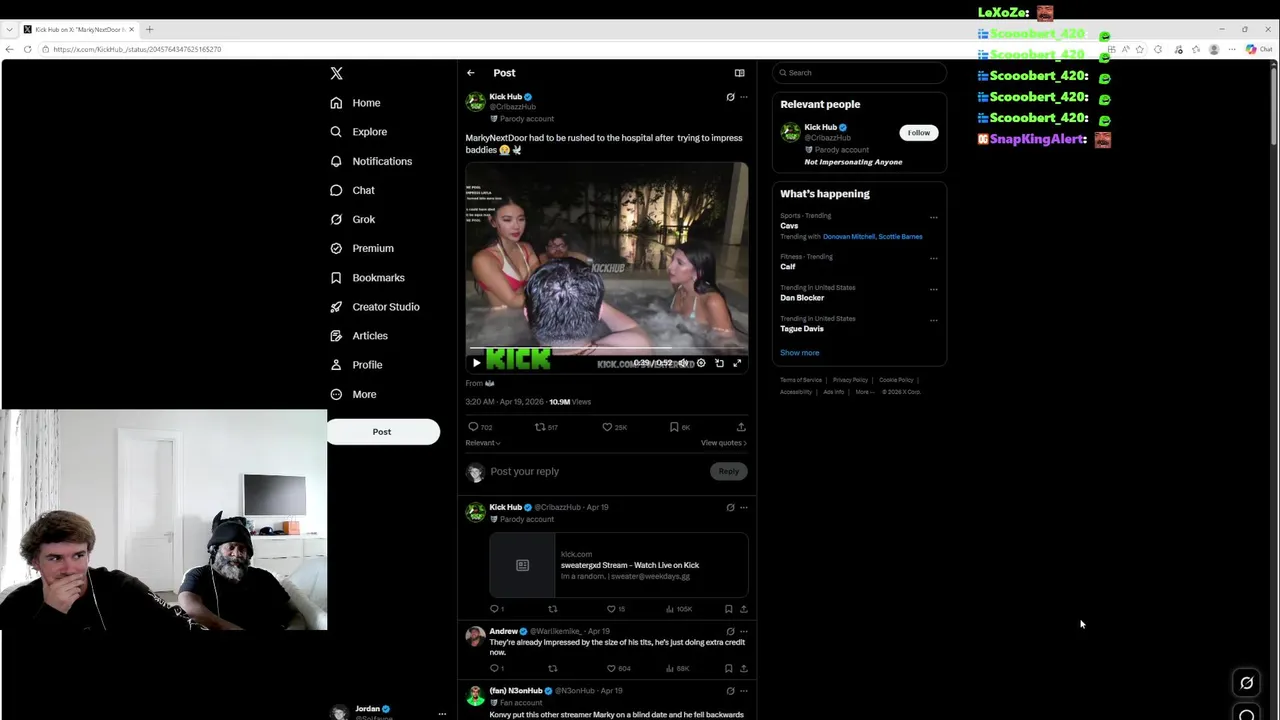This screenshot has height=720, width=1280.
Task: Bookmark the main post showing 6K
Action: pyautogui.click(x=679, y=427)
